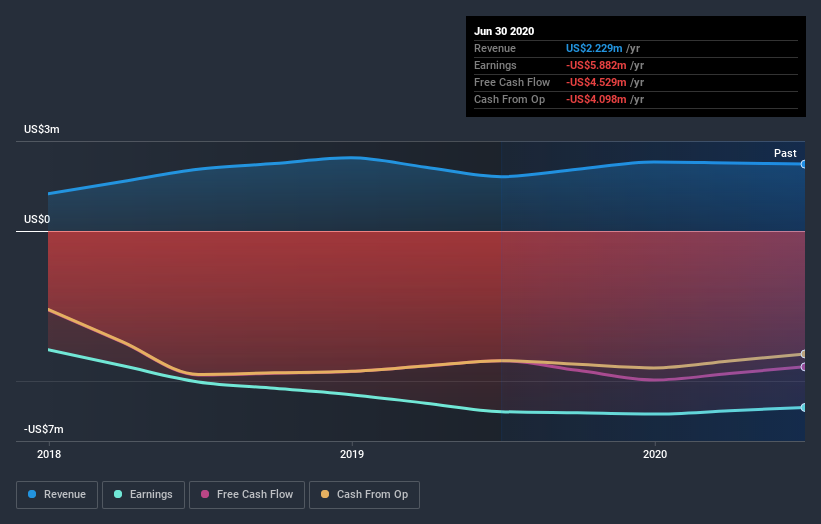Toggle the Cash From Op legend button

click(364, 495)
